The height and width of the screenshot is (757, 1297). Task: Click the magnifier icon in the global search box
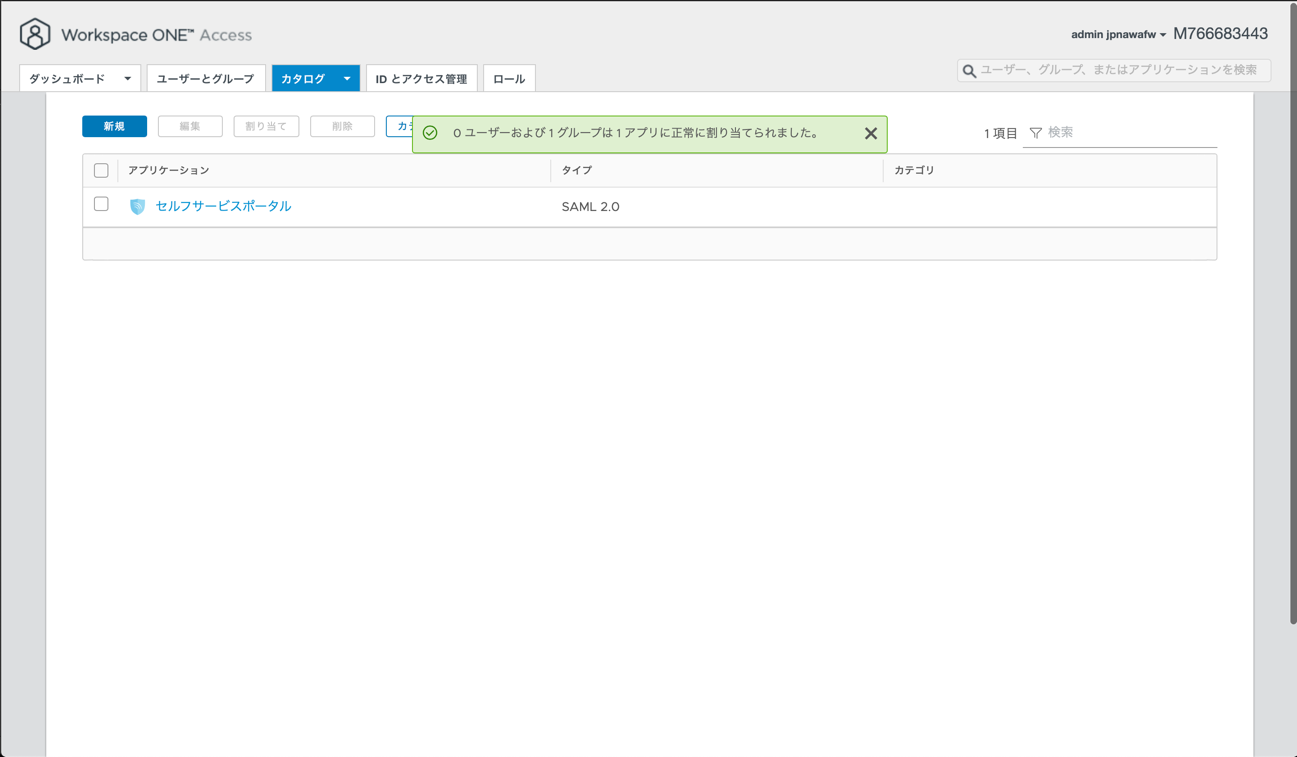click(969, 71)
